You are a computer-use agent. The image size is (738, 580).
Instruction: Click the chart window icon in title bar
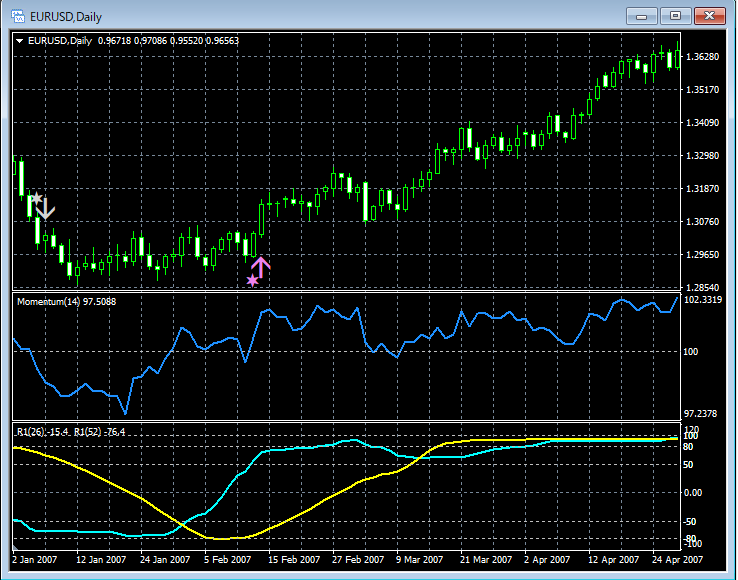(x=17, y=15)
